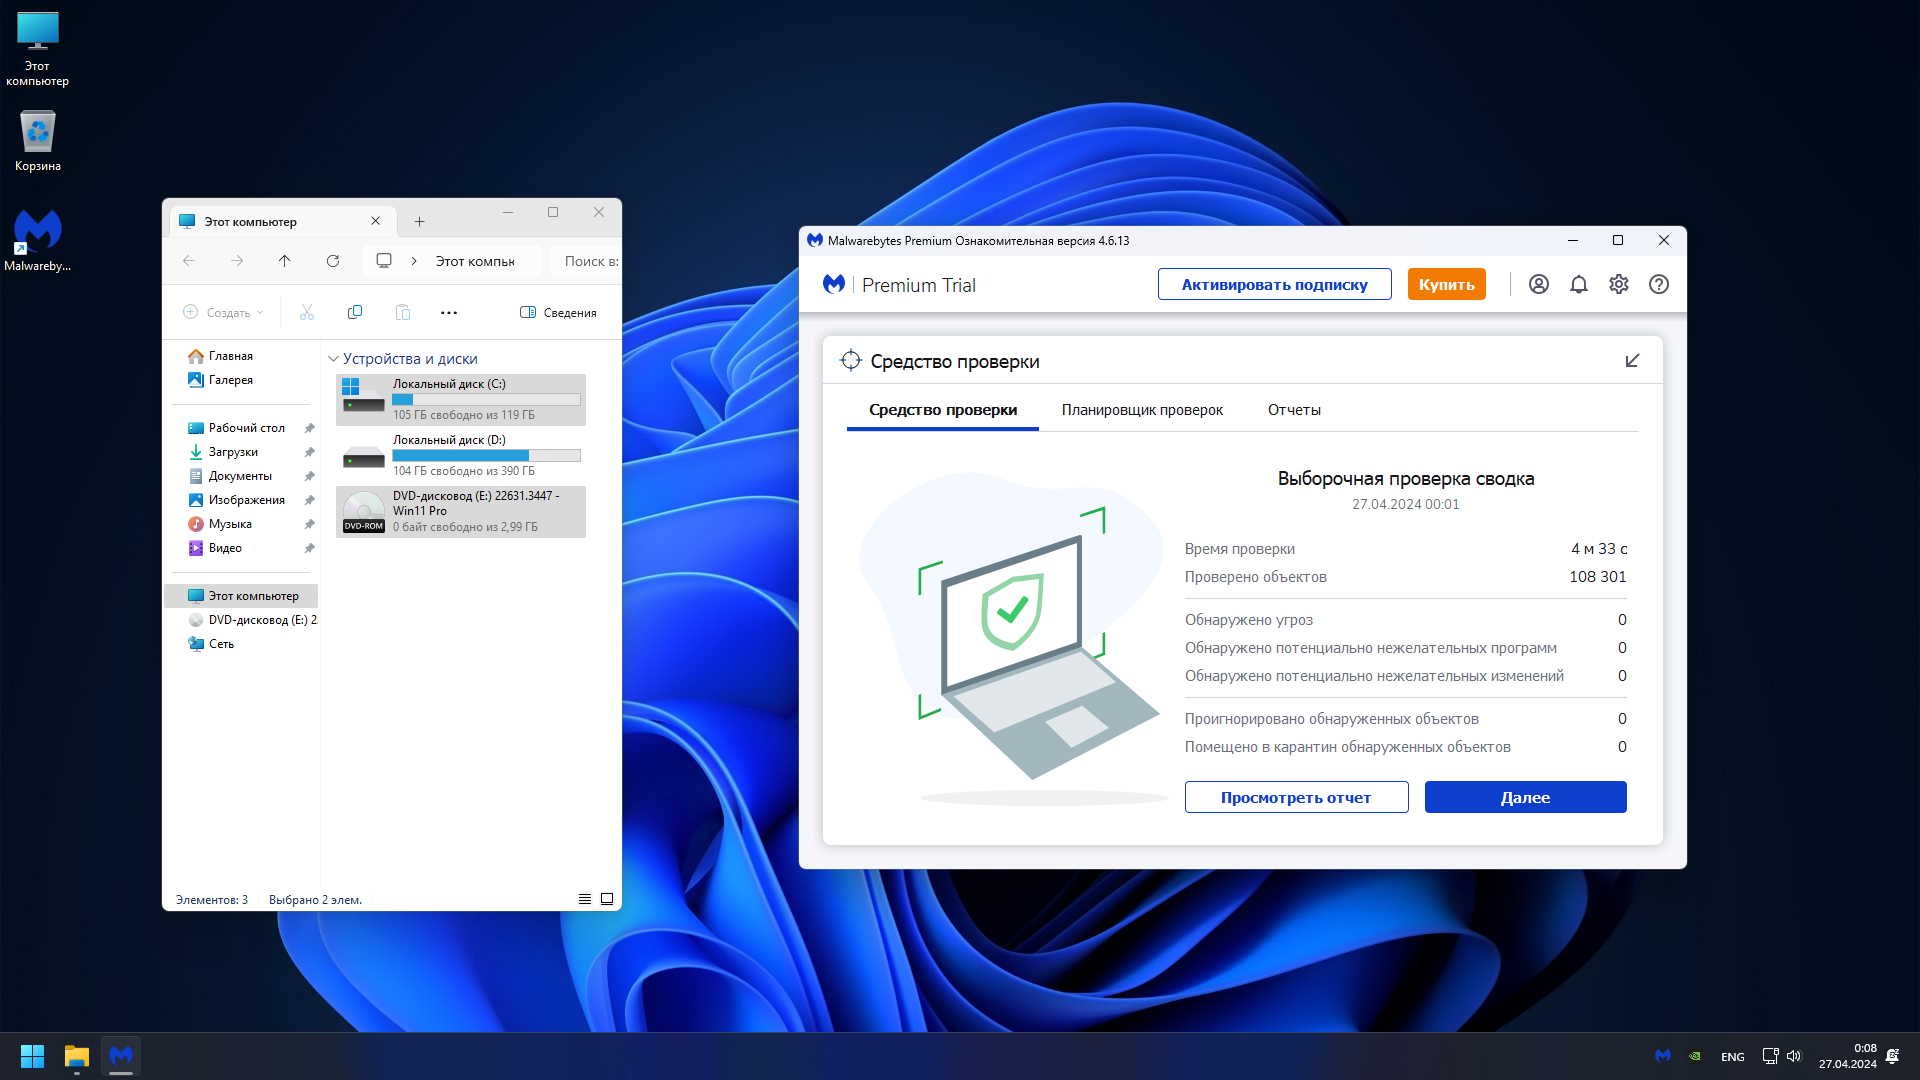Click the refresh icon in Explorer
Viewport: 1920px width, 1080px height.
pos(333,261)
